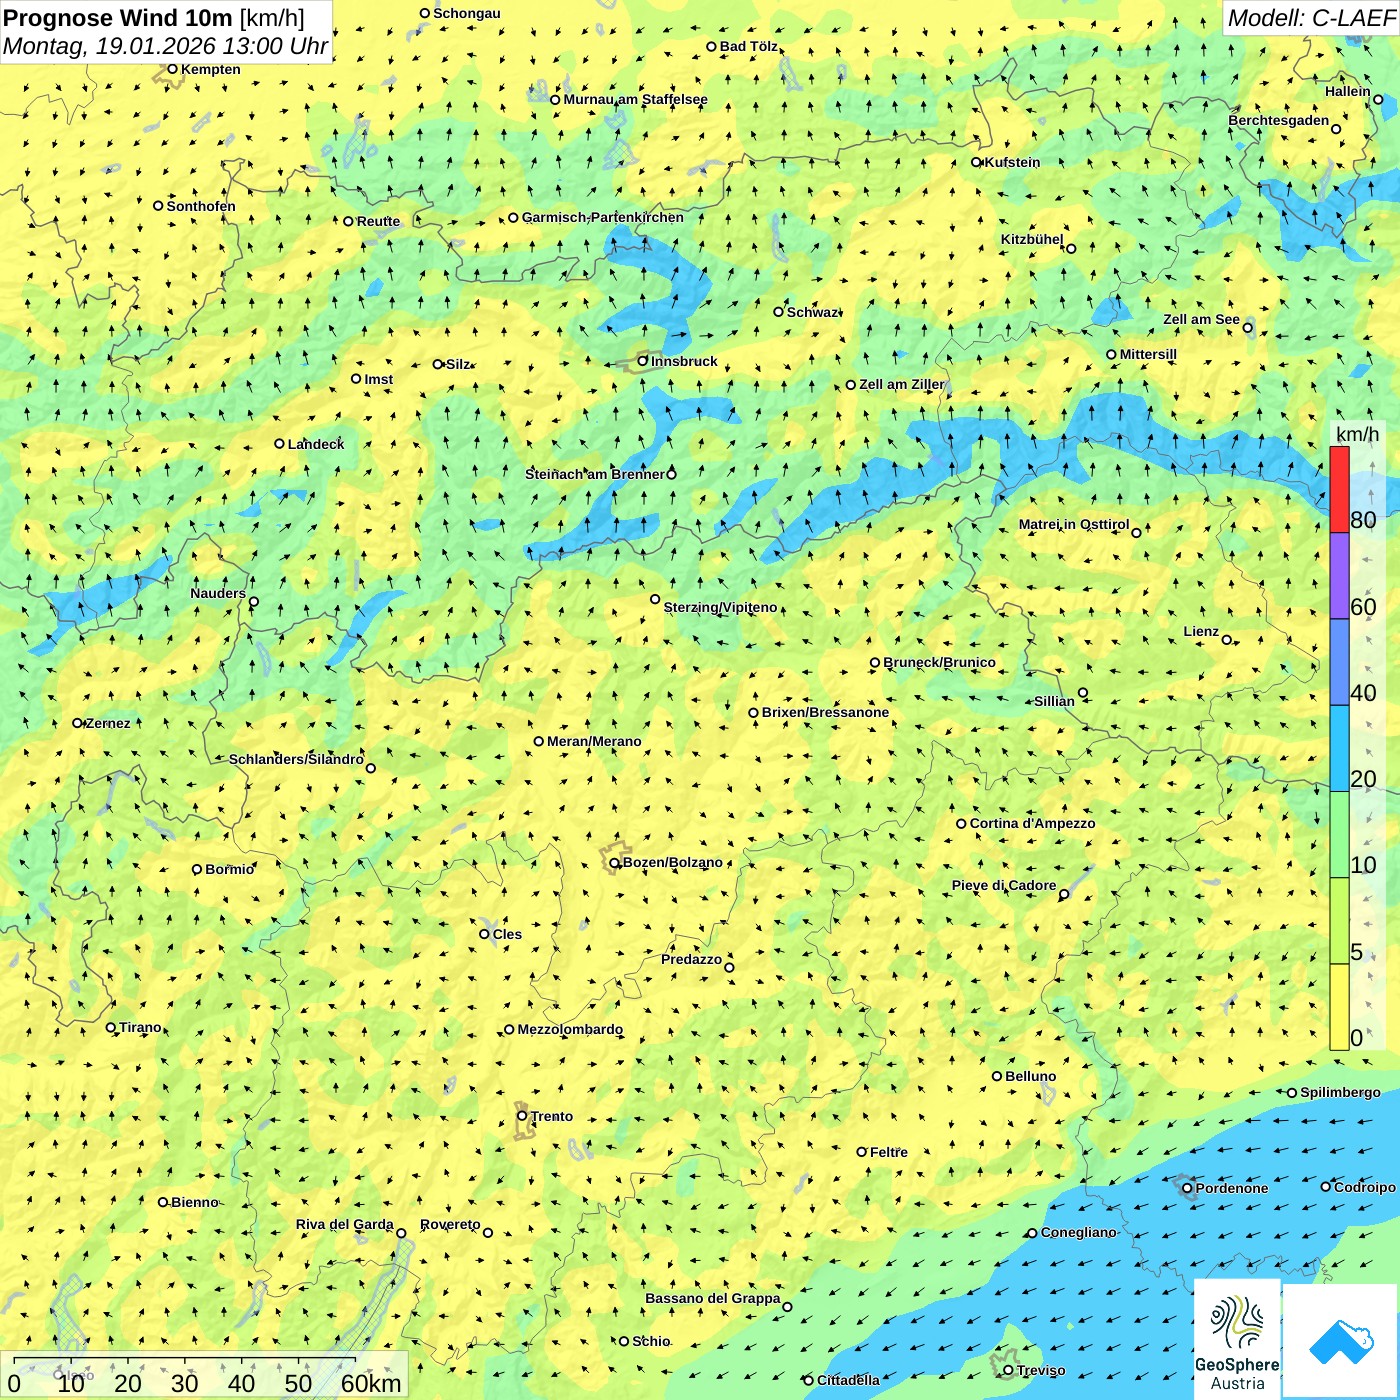Select the purple segment of the wind legend

[x=1339, y=576]
